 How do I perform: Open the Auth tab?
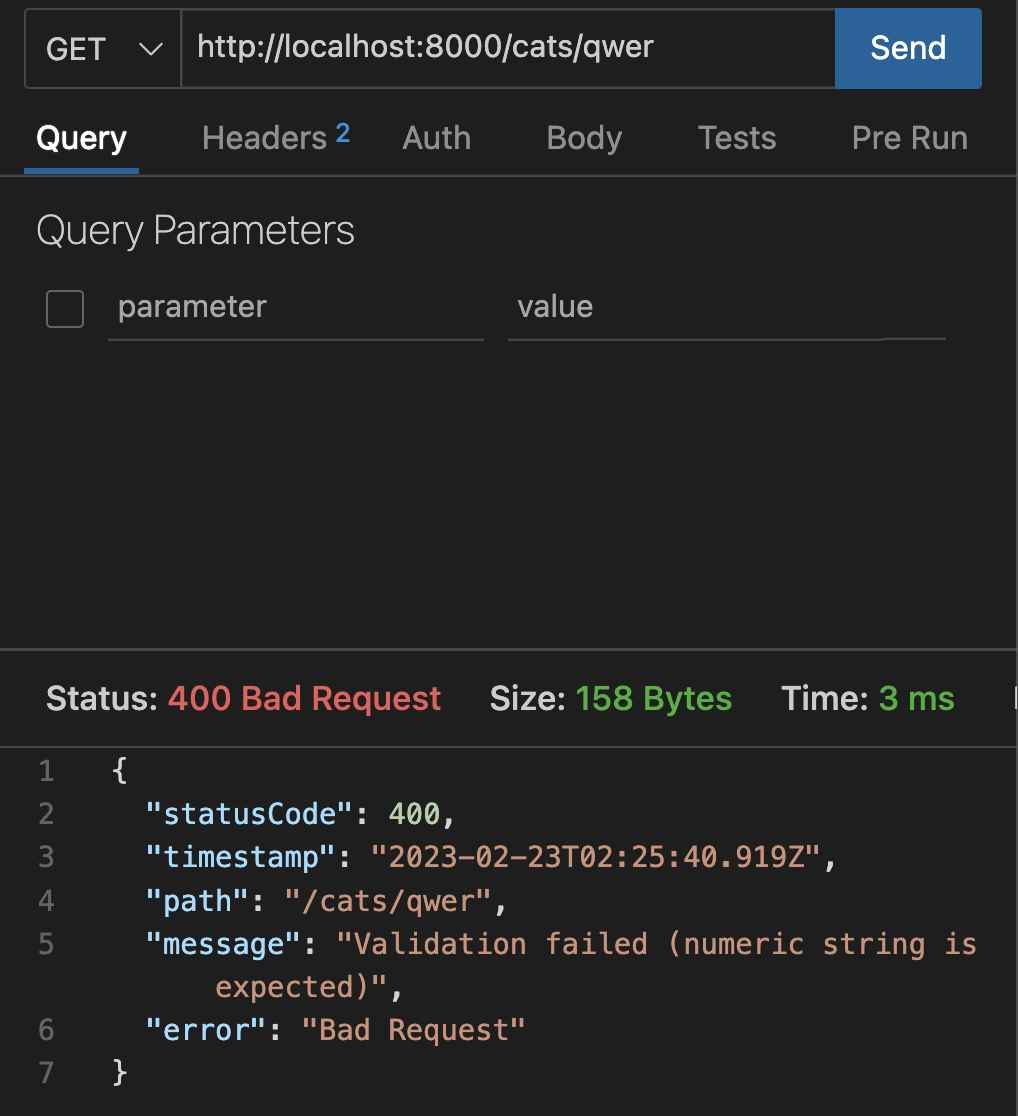point(436,138)
